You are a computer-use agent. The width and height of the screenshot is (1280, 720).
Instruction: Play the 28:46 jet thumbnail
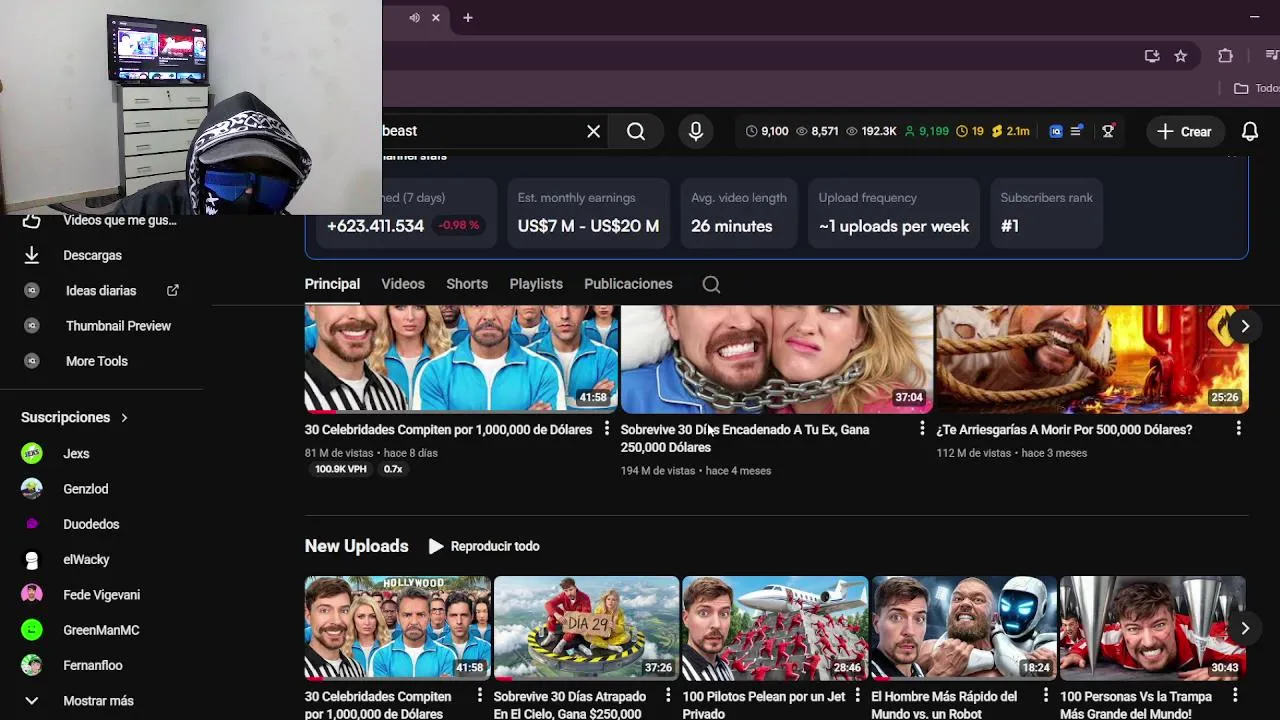[775, 628]
